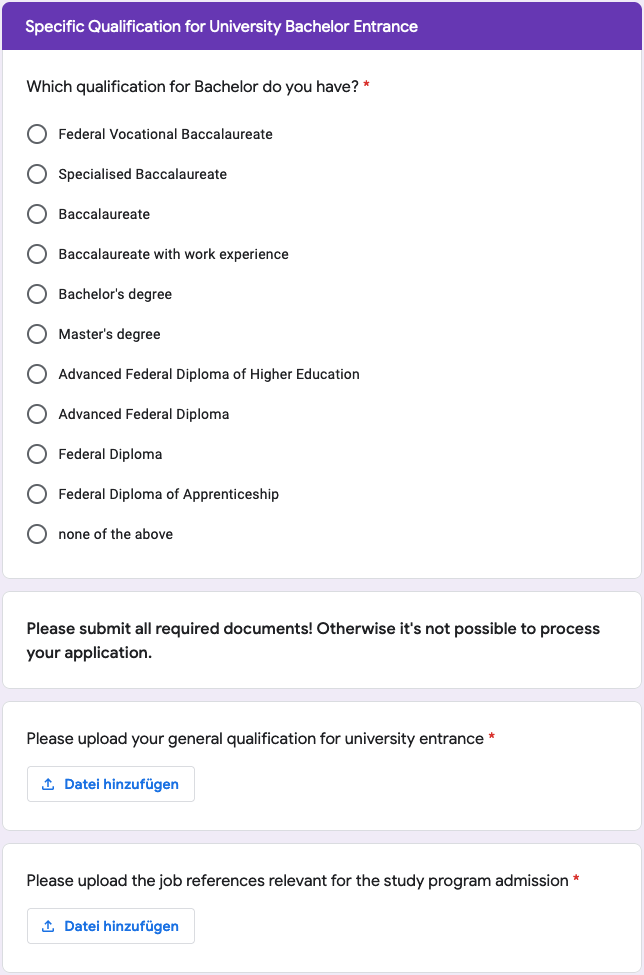The width and height of the screenshot is (644, 975).
Task: Select Advanced Federal Diploma of Higher Education
Action: [37, 374]
